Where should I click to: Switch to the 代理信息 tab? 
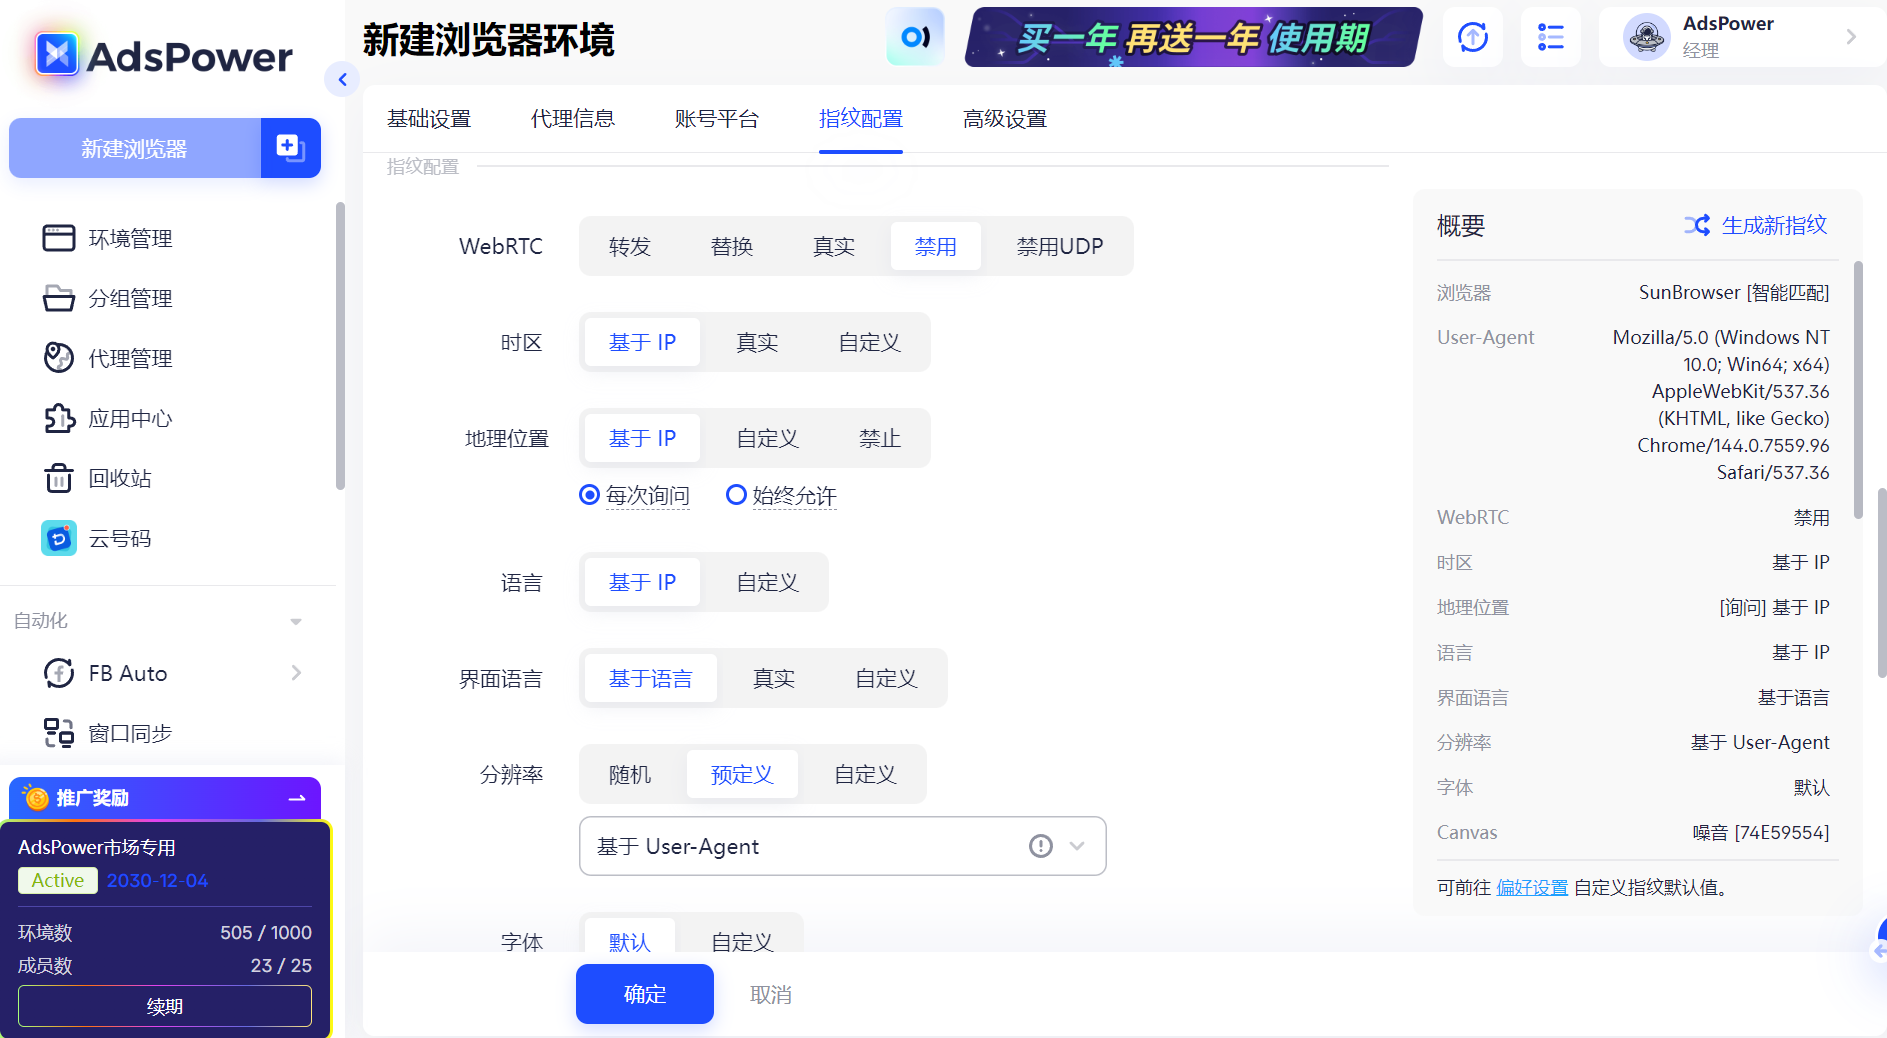pos(572,119)
